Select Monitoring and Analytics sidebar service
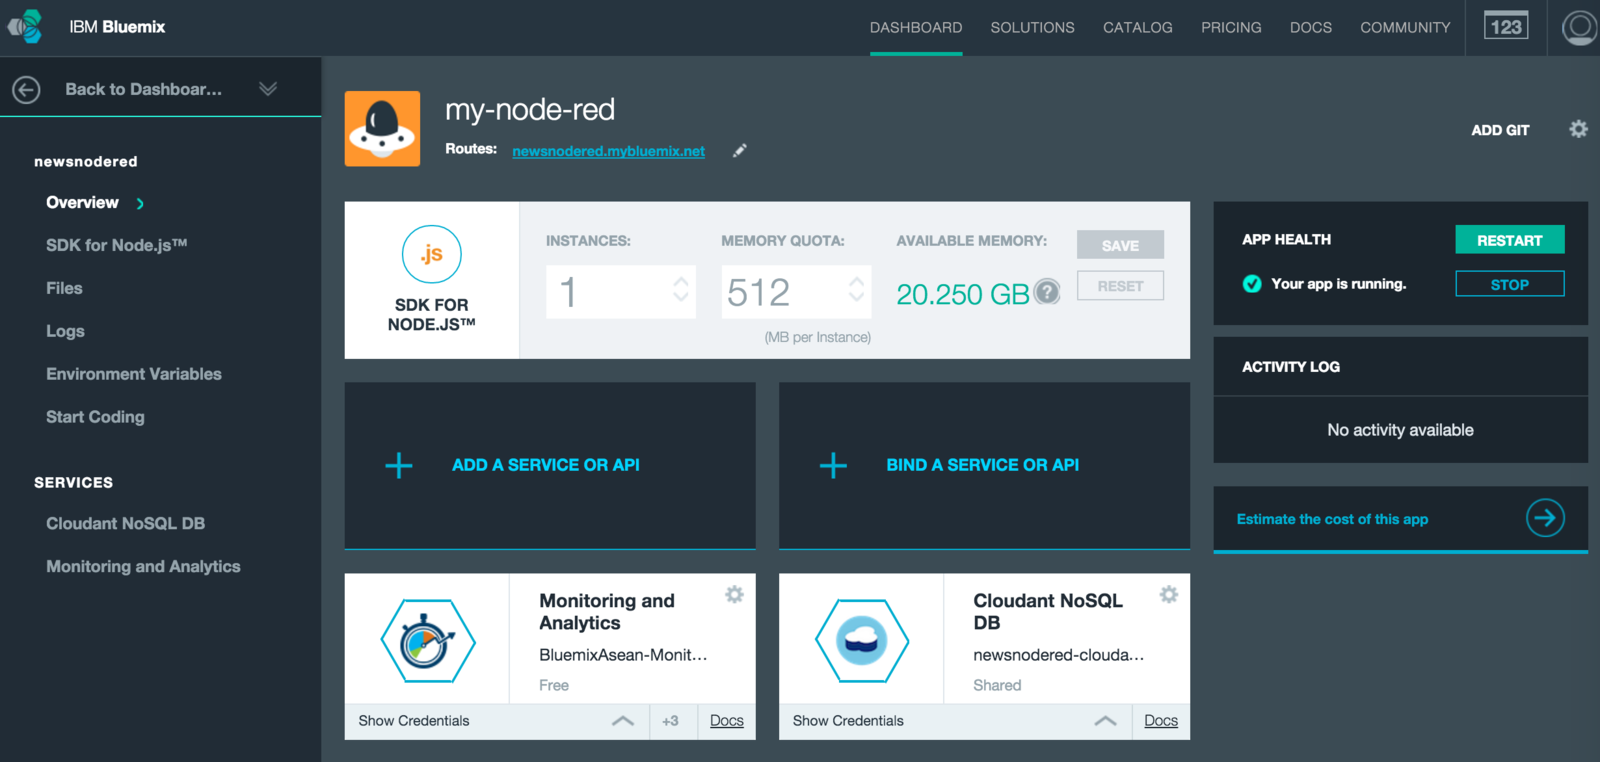The height and width of the screenshot is (762, 1600). coord(143,567)
